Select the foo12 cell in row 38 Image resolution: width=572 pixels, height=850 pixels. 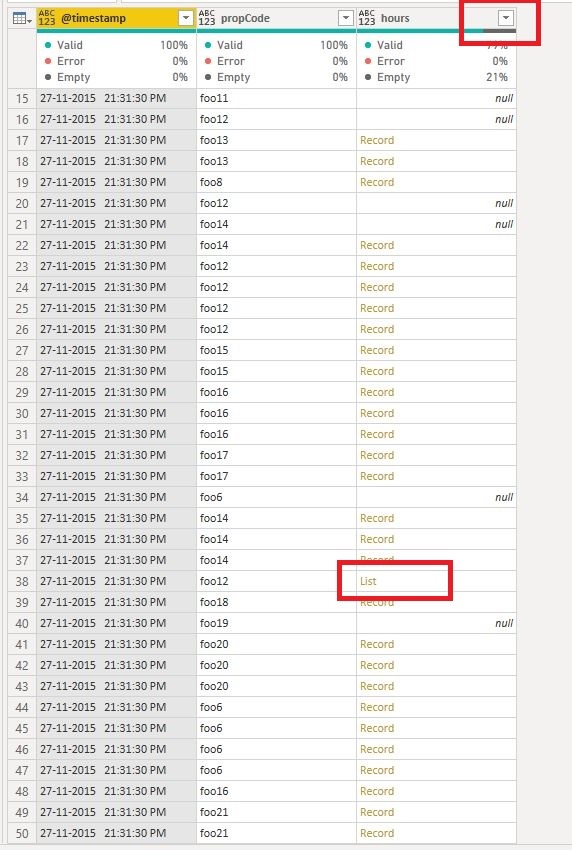pyautogui.click(x=276, y=581)
